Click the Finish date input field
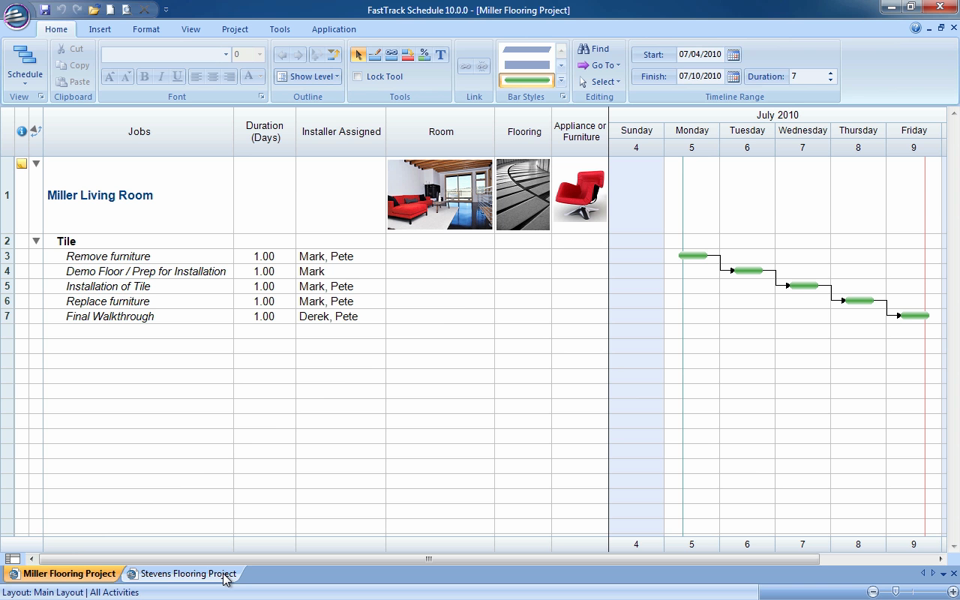The height and width of the screenshot is (600, 960). (x=701, y=77)
